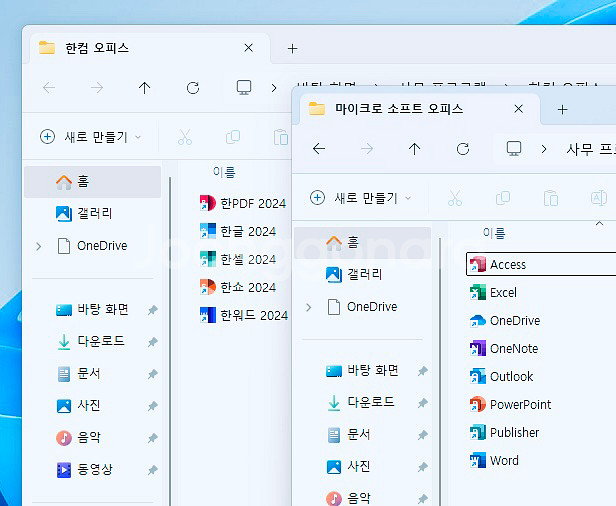Select the Access shortcut icon
Image resolution: width=616 pixels, height=506 pixels.
click(x=478, y=264)
